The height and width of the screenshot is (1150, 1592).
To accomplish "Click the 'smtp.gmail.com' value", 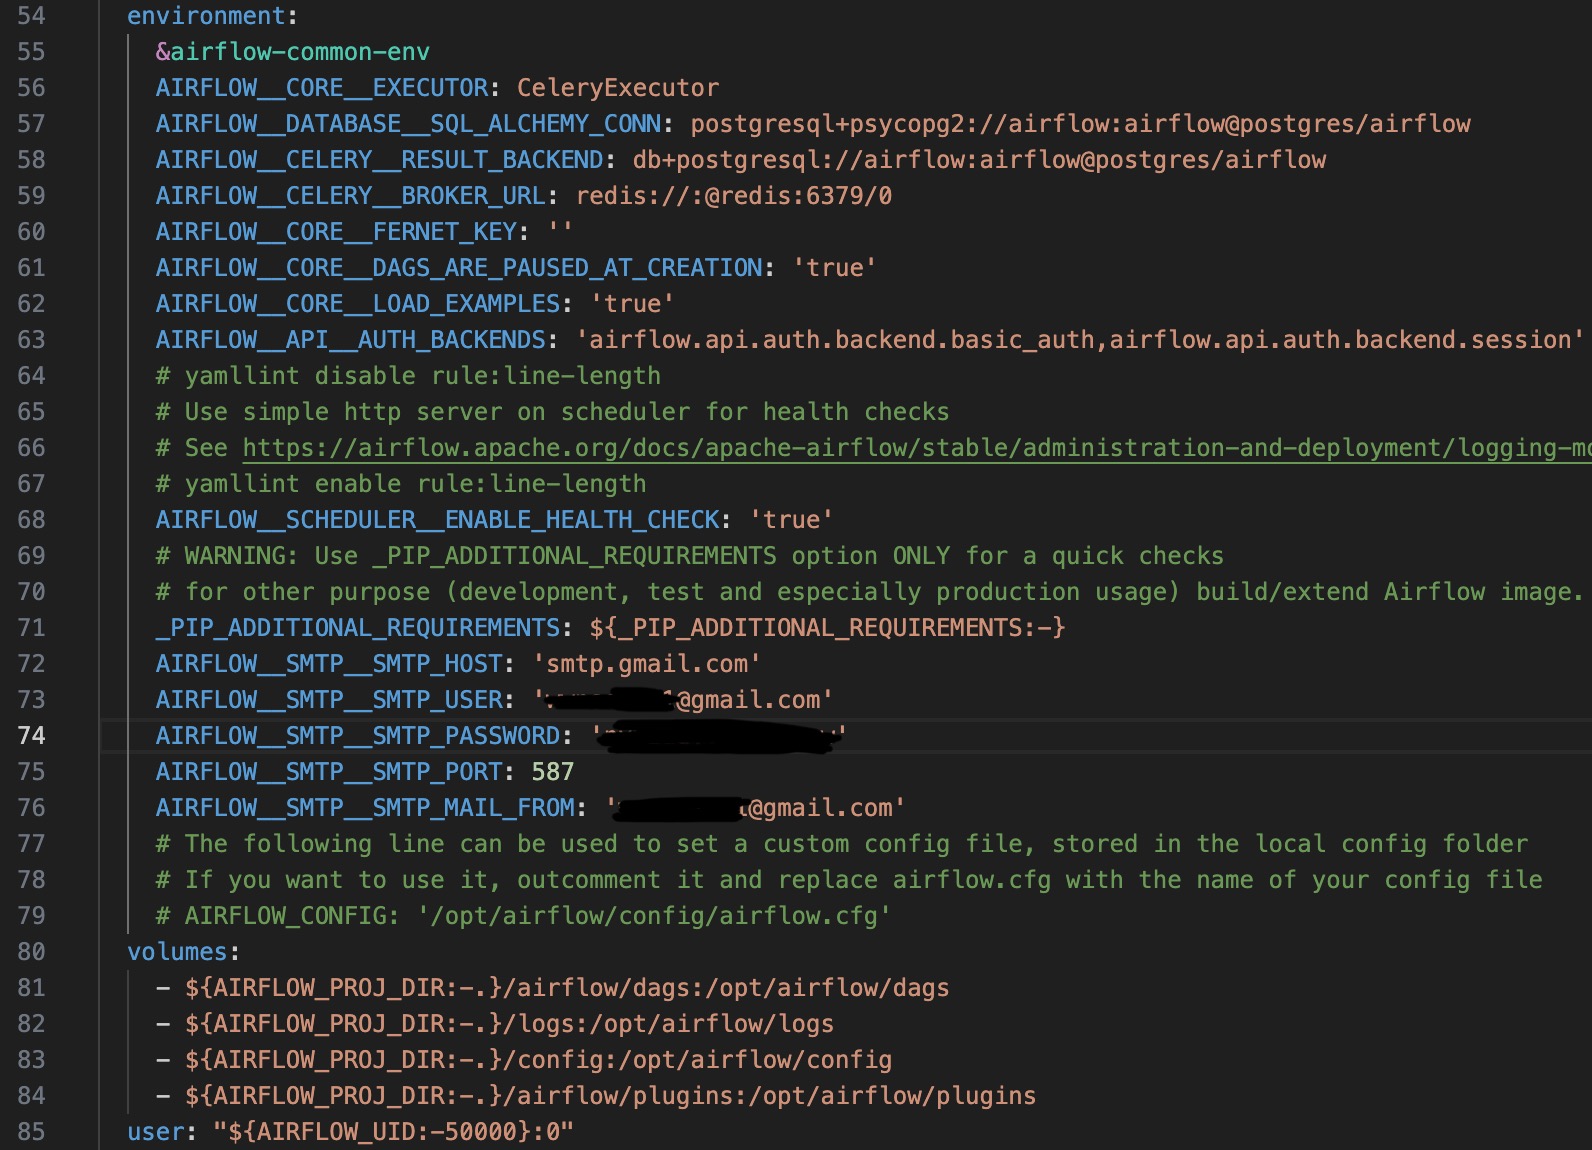I will click(647, 664).
